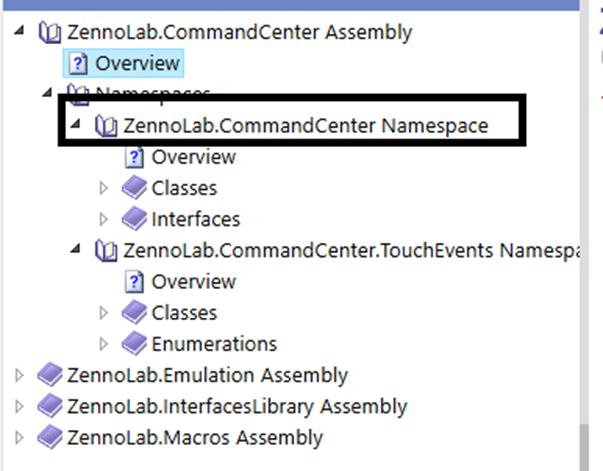Click the ZennoLab.Macros Assembly book icon

pyautogui.click(x=49, y=438)
